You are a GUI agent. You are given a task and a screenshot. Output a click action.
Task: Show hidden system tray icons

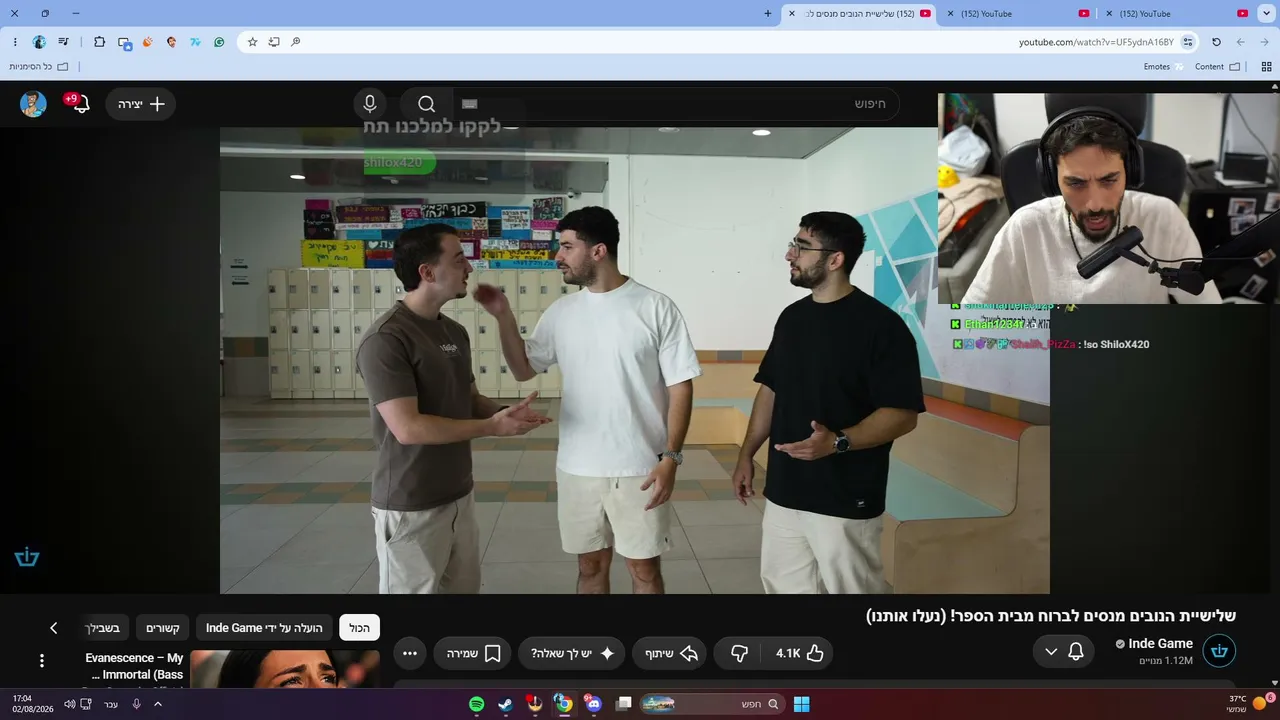coord(157,704)
